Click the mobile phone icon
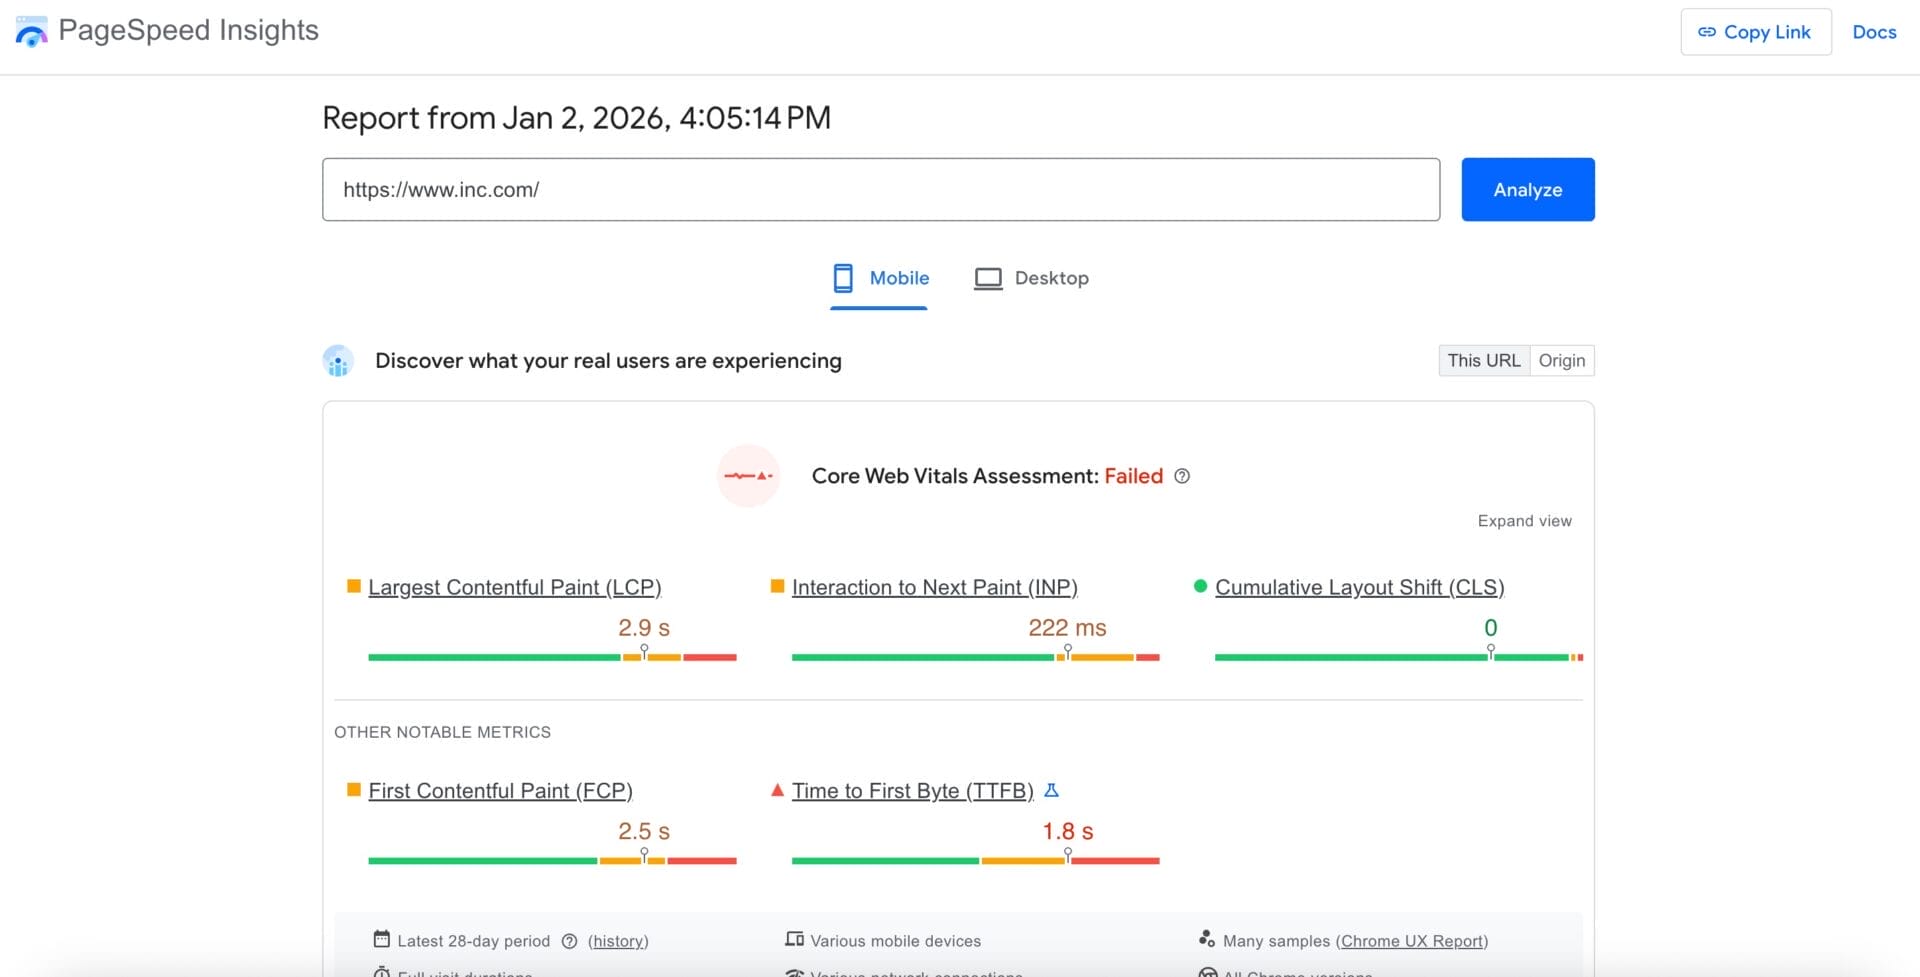This screenshot has width=1920, height=977. pyautogui.click(x=843, y=278)
